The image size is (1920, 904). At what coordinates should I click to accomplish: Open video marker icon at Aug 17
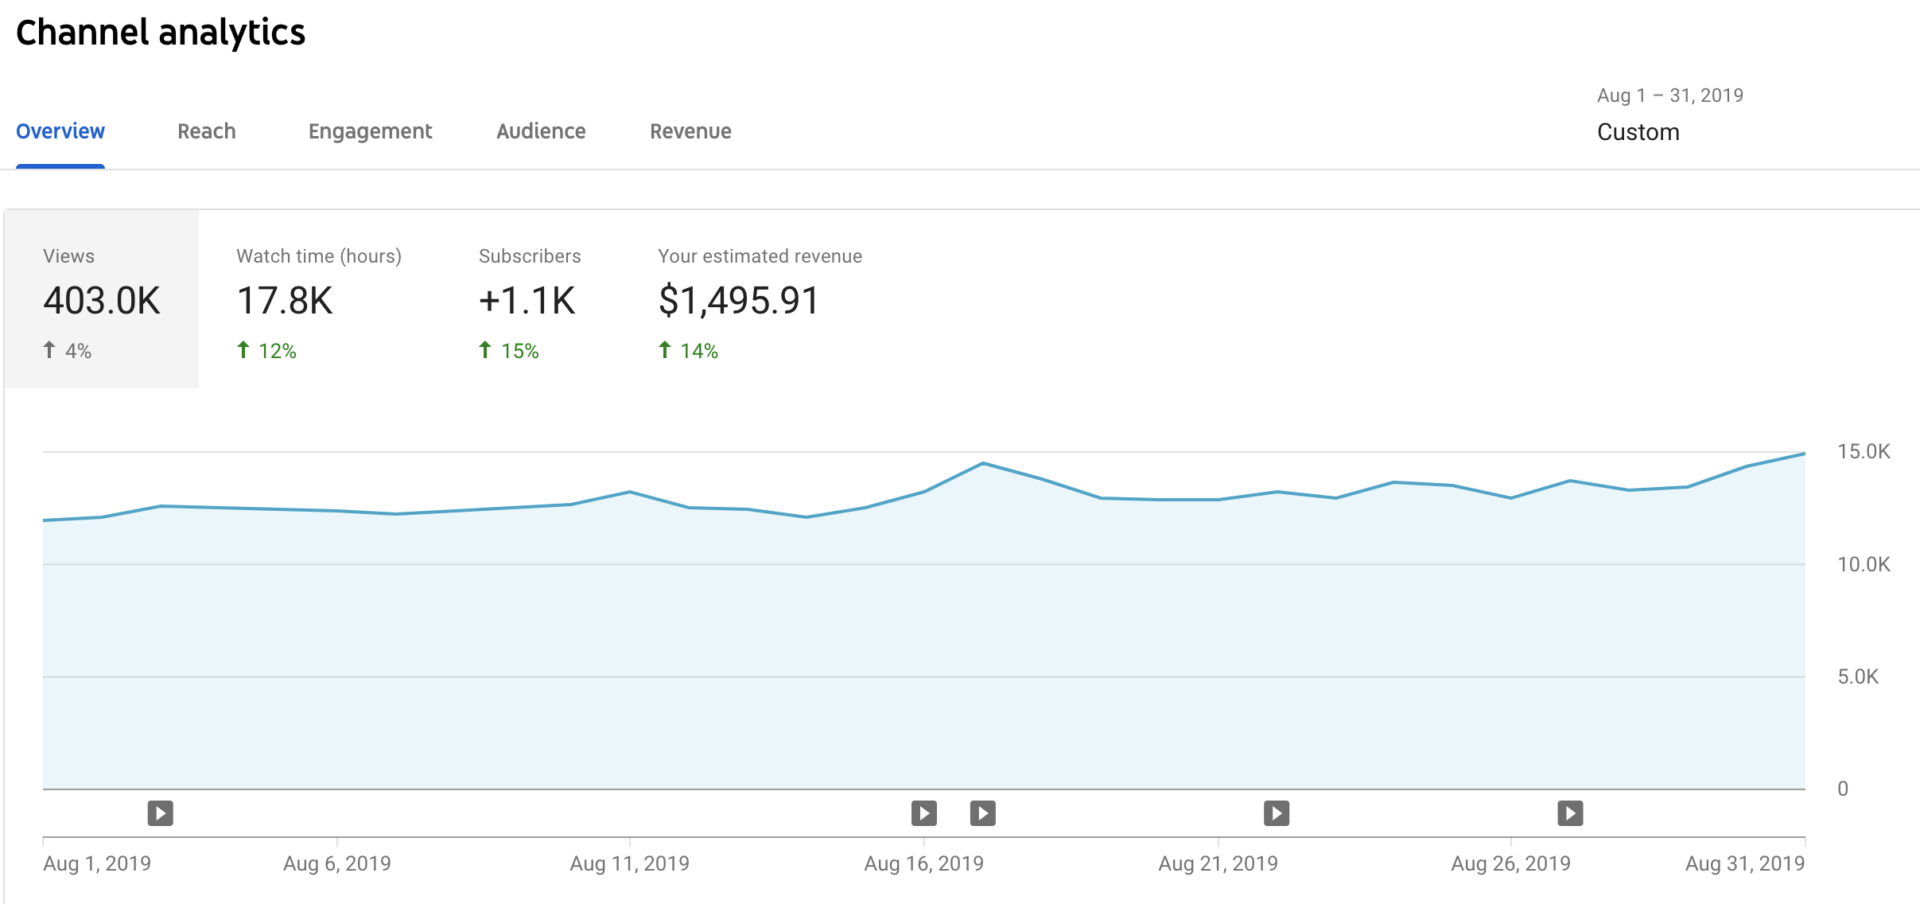tap(983, 813)
